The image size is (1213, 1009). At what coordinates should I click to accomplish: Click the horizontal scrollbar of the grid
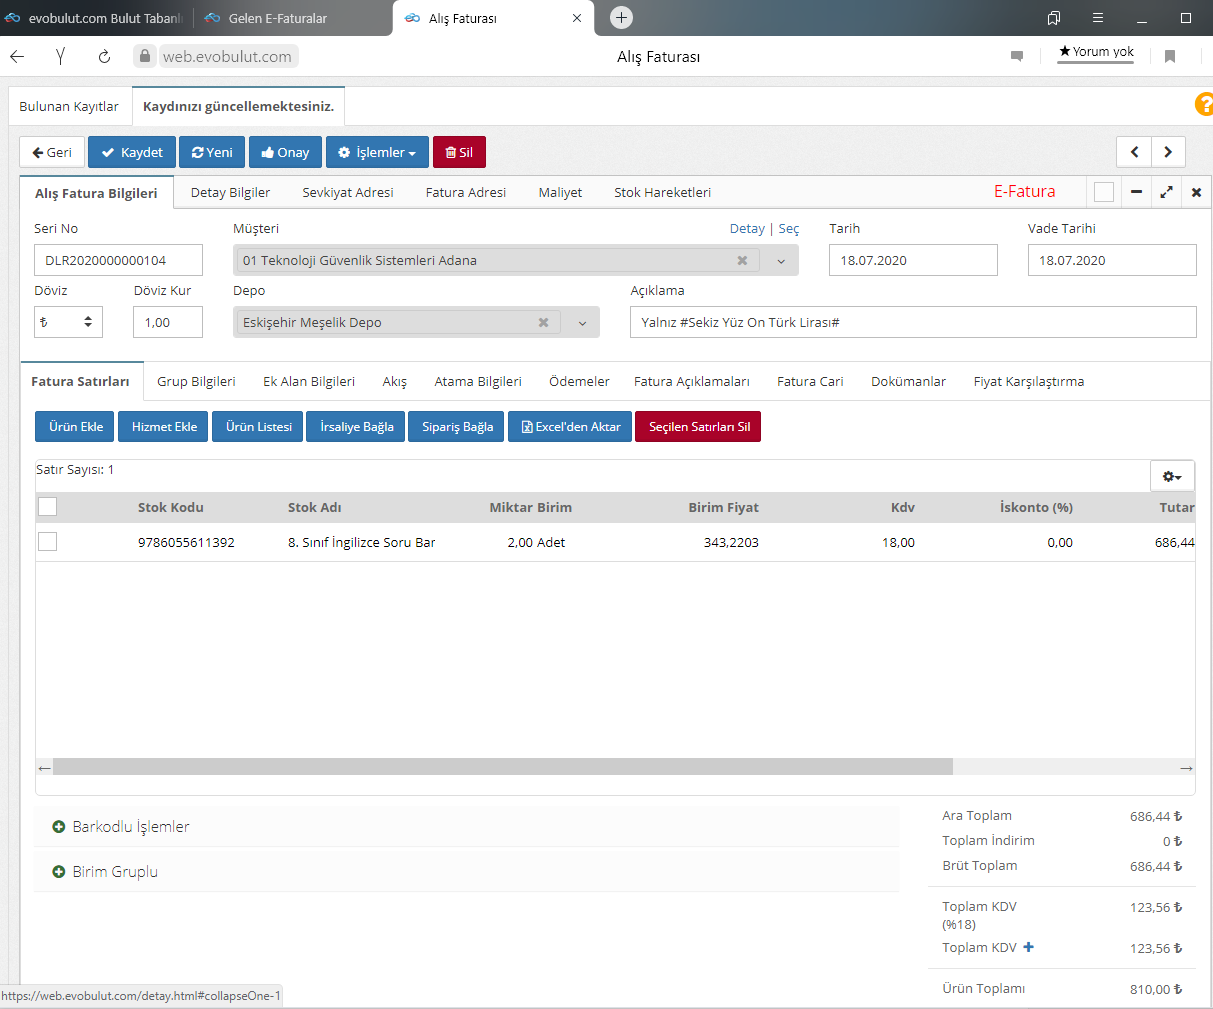click(x=502, y=767)
